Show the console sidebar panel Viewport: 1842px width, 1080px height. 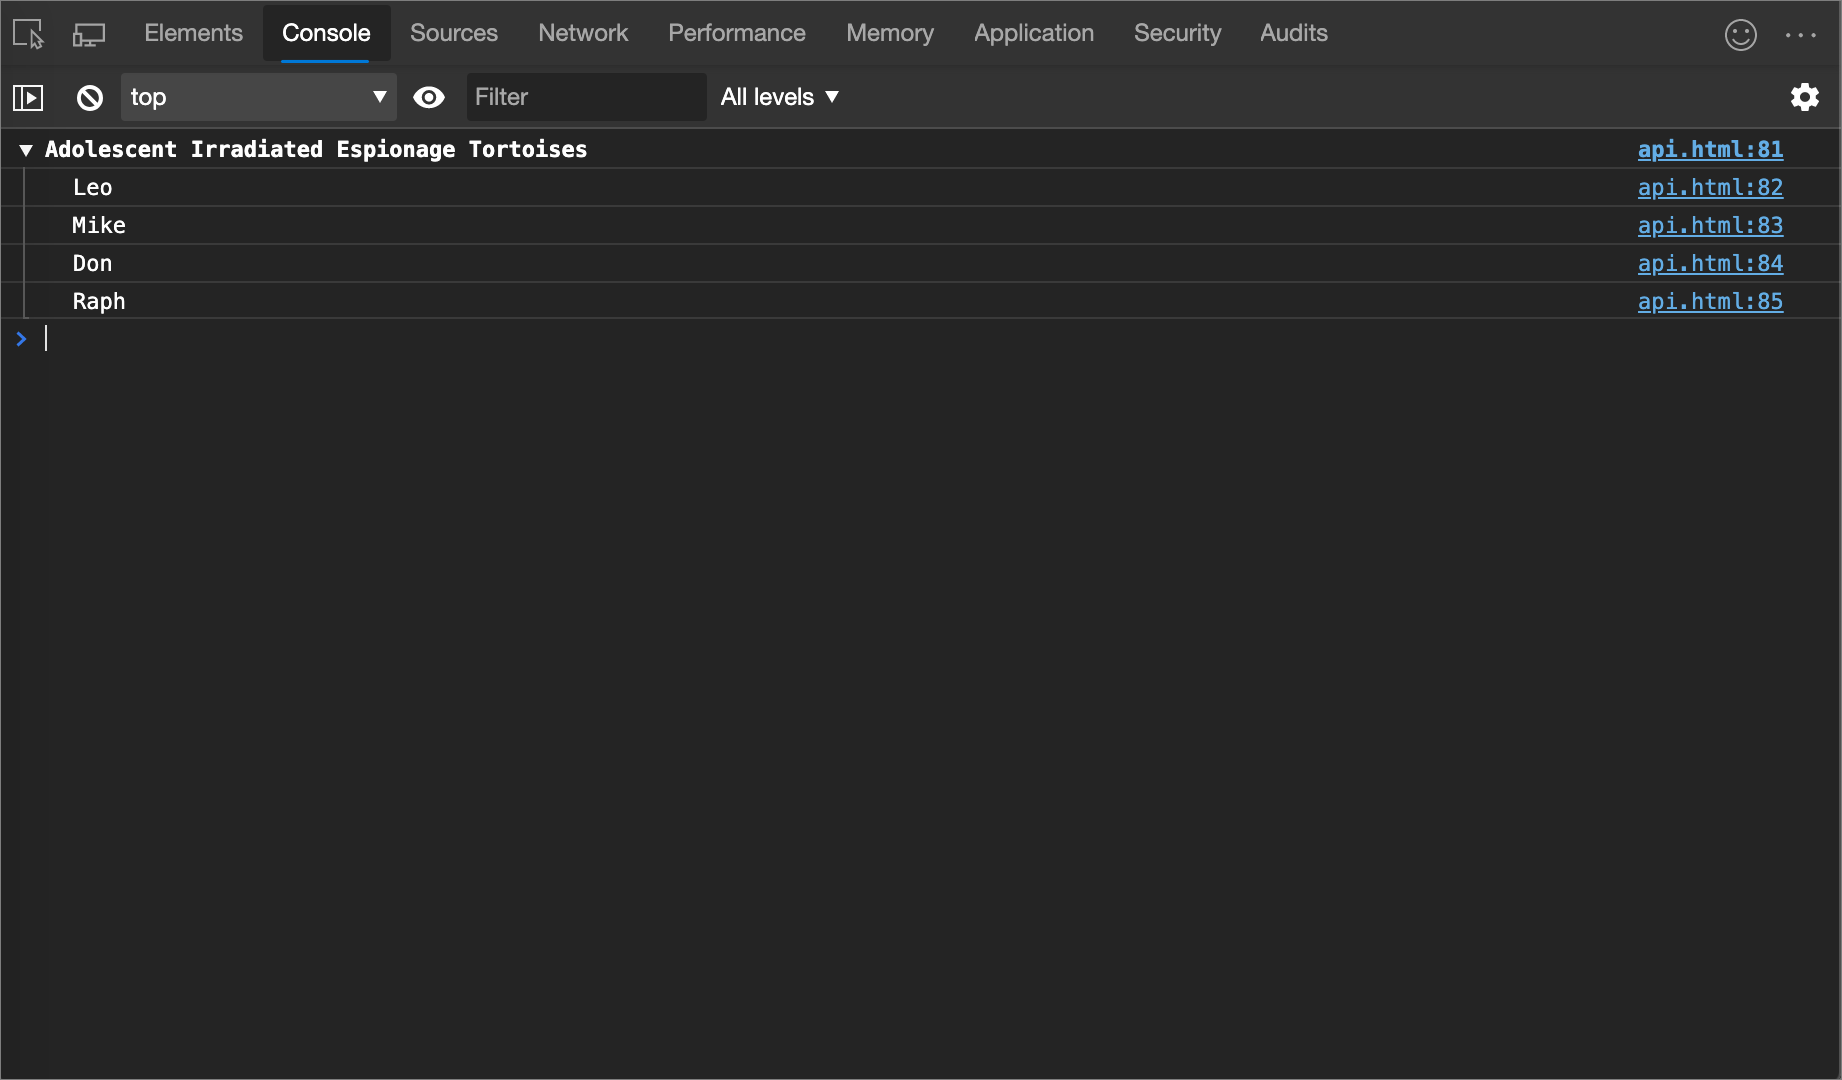28,97
